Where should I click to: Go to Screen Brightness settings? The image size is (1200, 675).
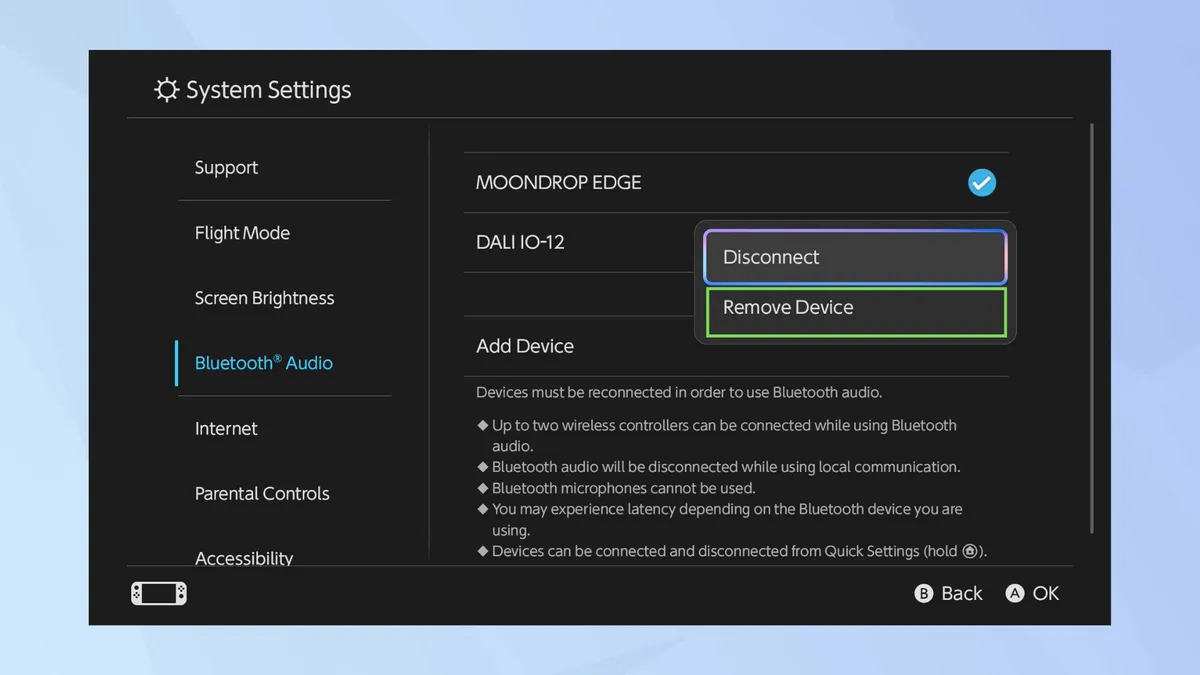[x=264, y=298]
